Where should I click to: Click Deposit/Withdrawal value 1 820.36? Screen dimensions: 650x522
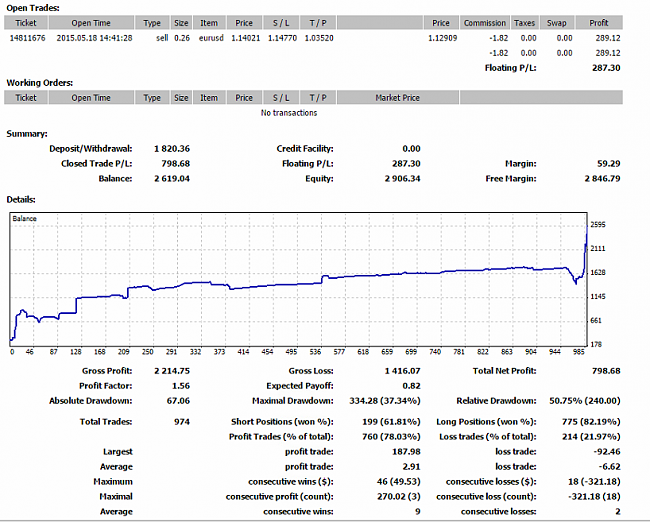(172, 149)
